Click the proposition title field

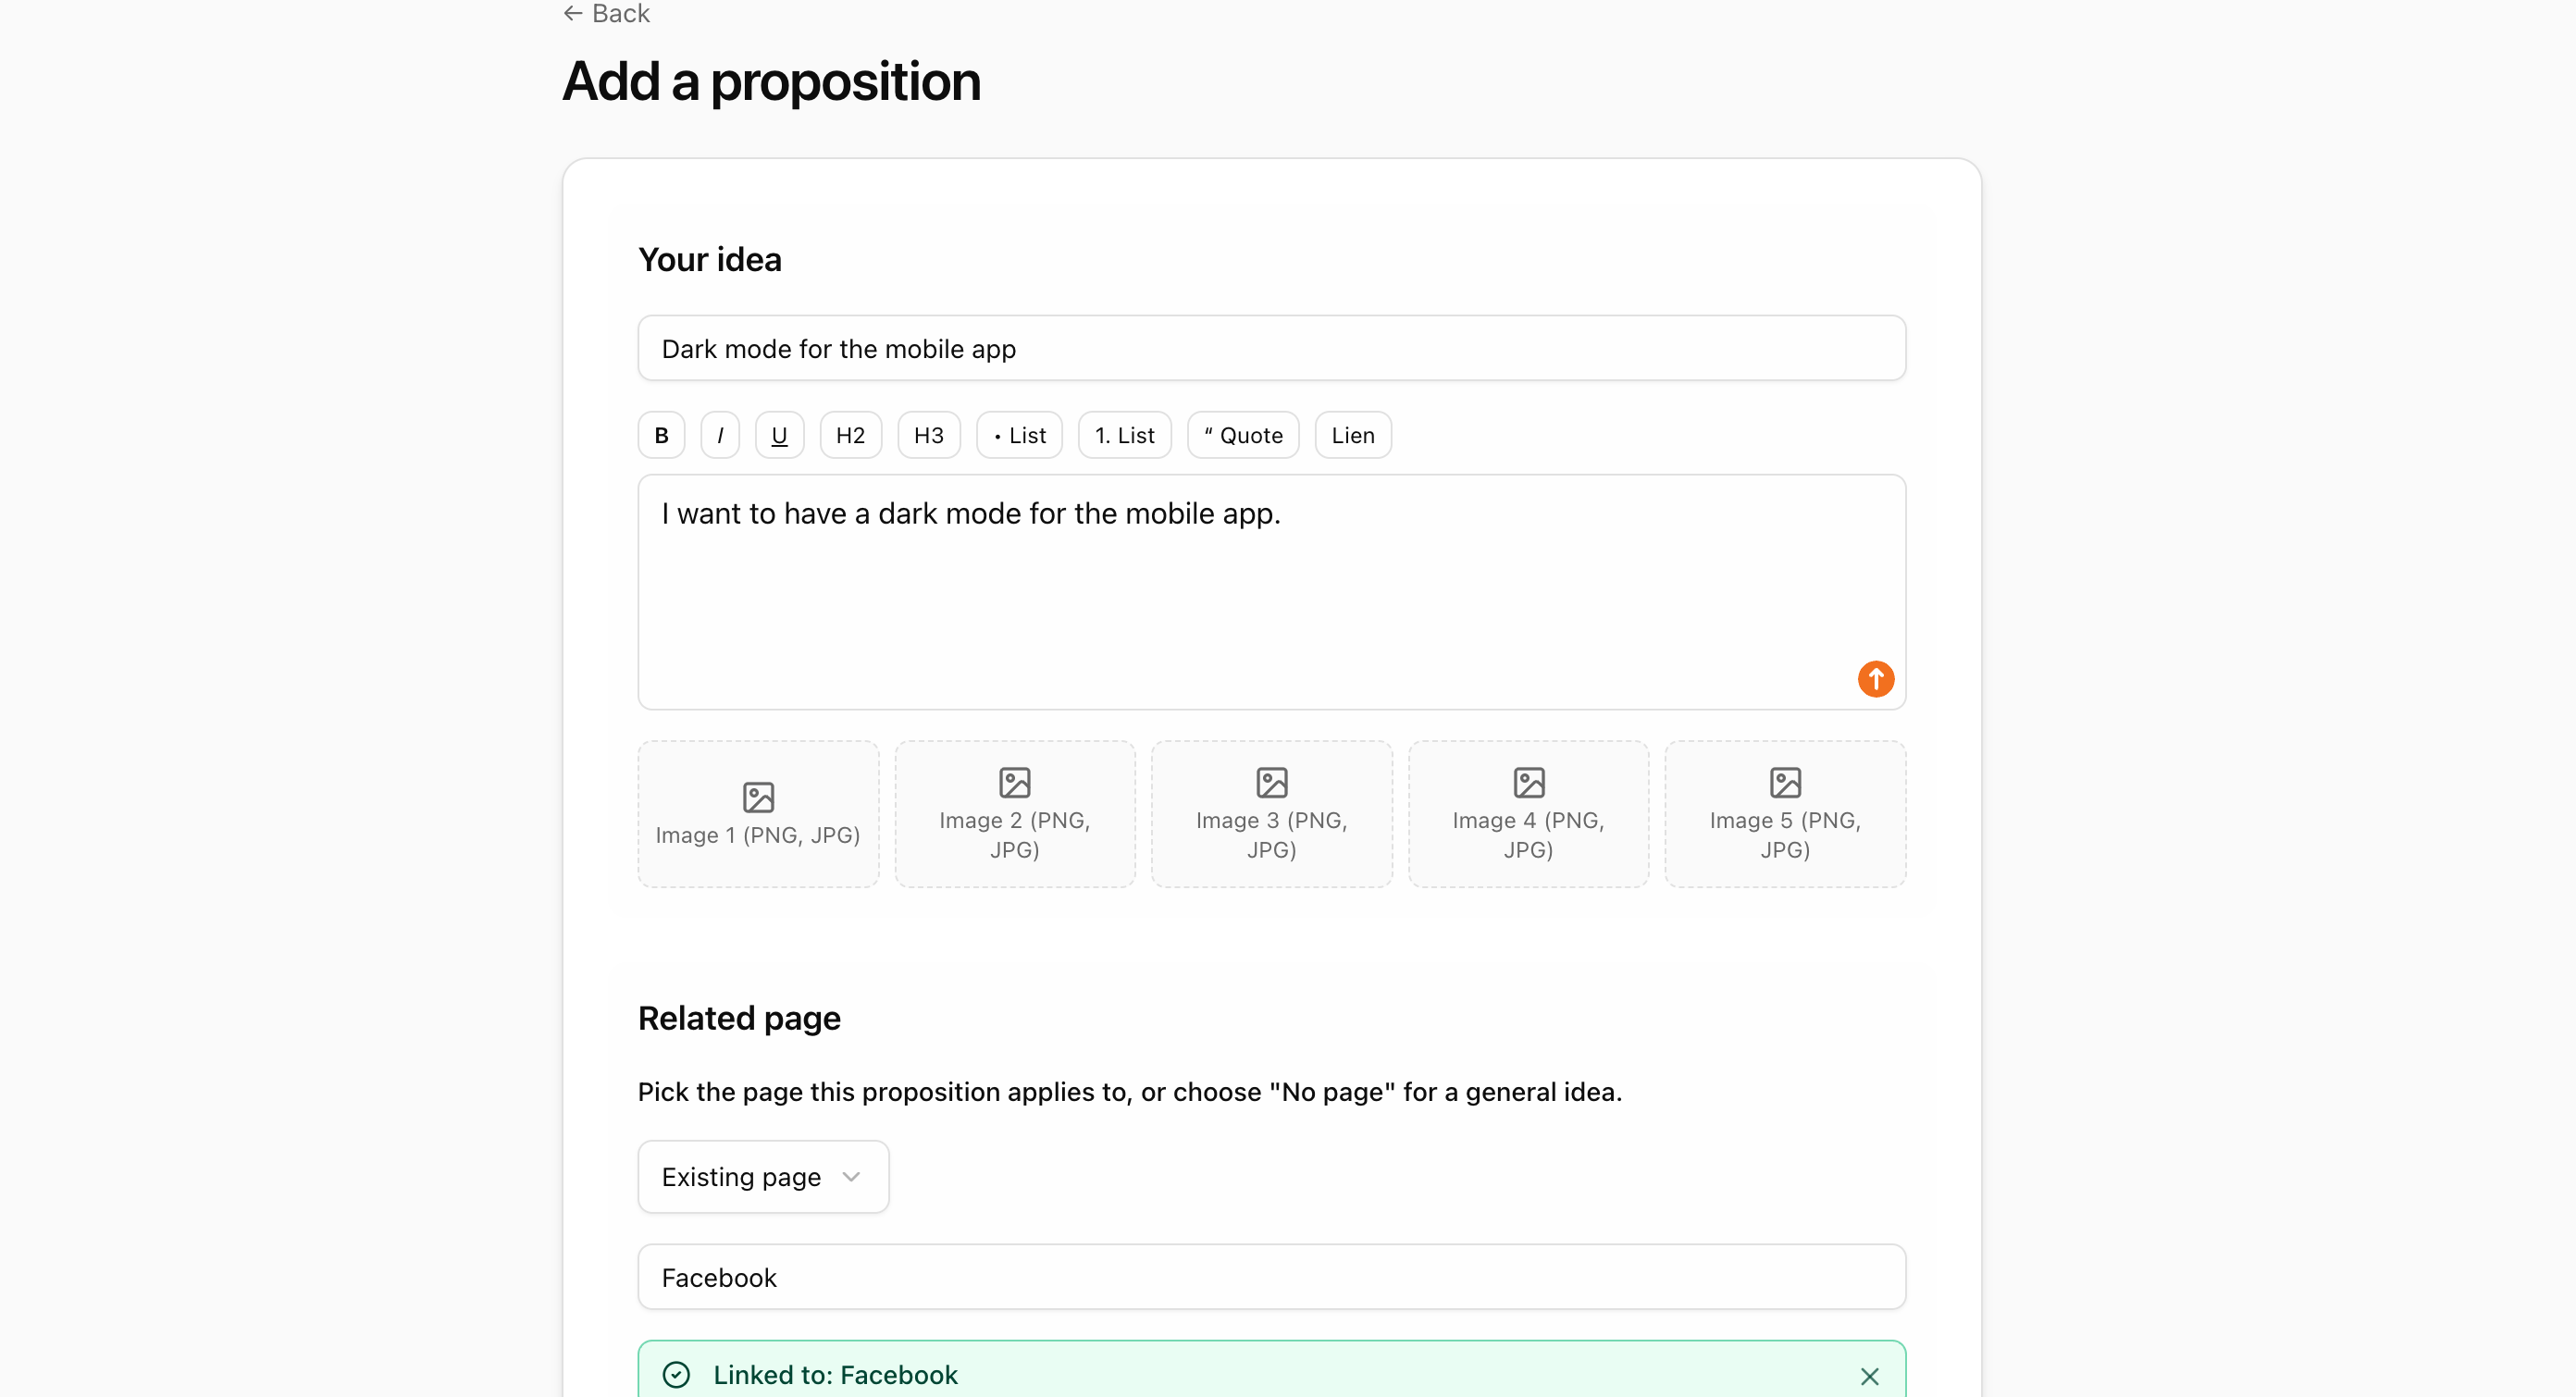(1271, 348)
